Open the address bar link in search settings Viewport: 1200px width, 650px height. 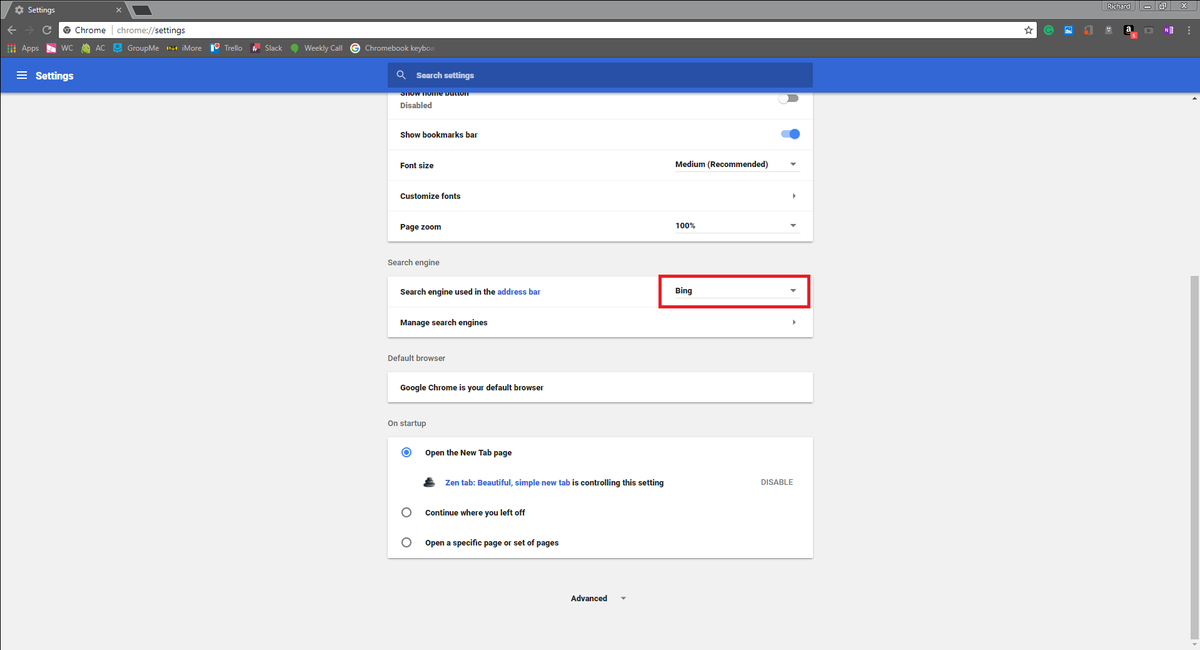(519, 291)
